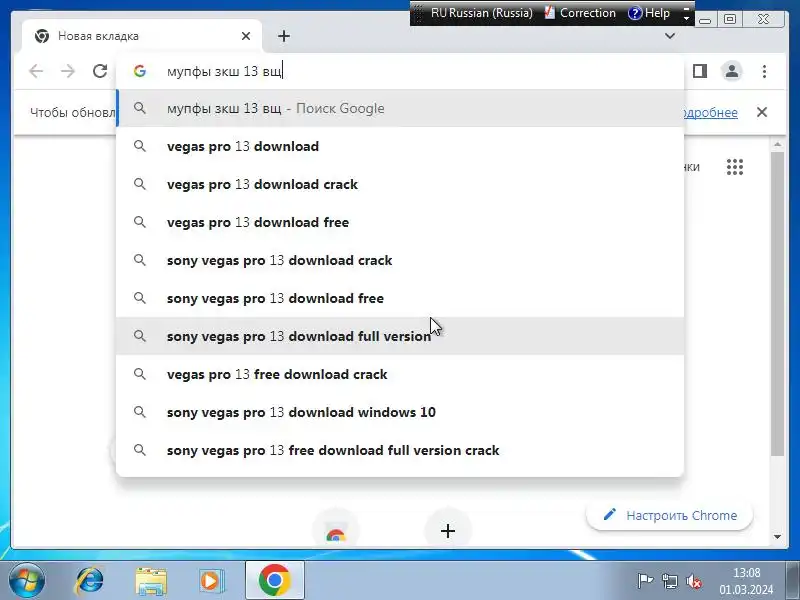Open a new tab with the plus icon

[284, 36]
